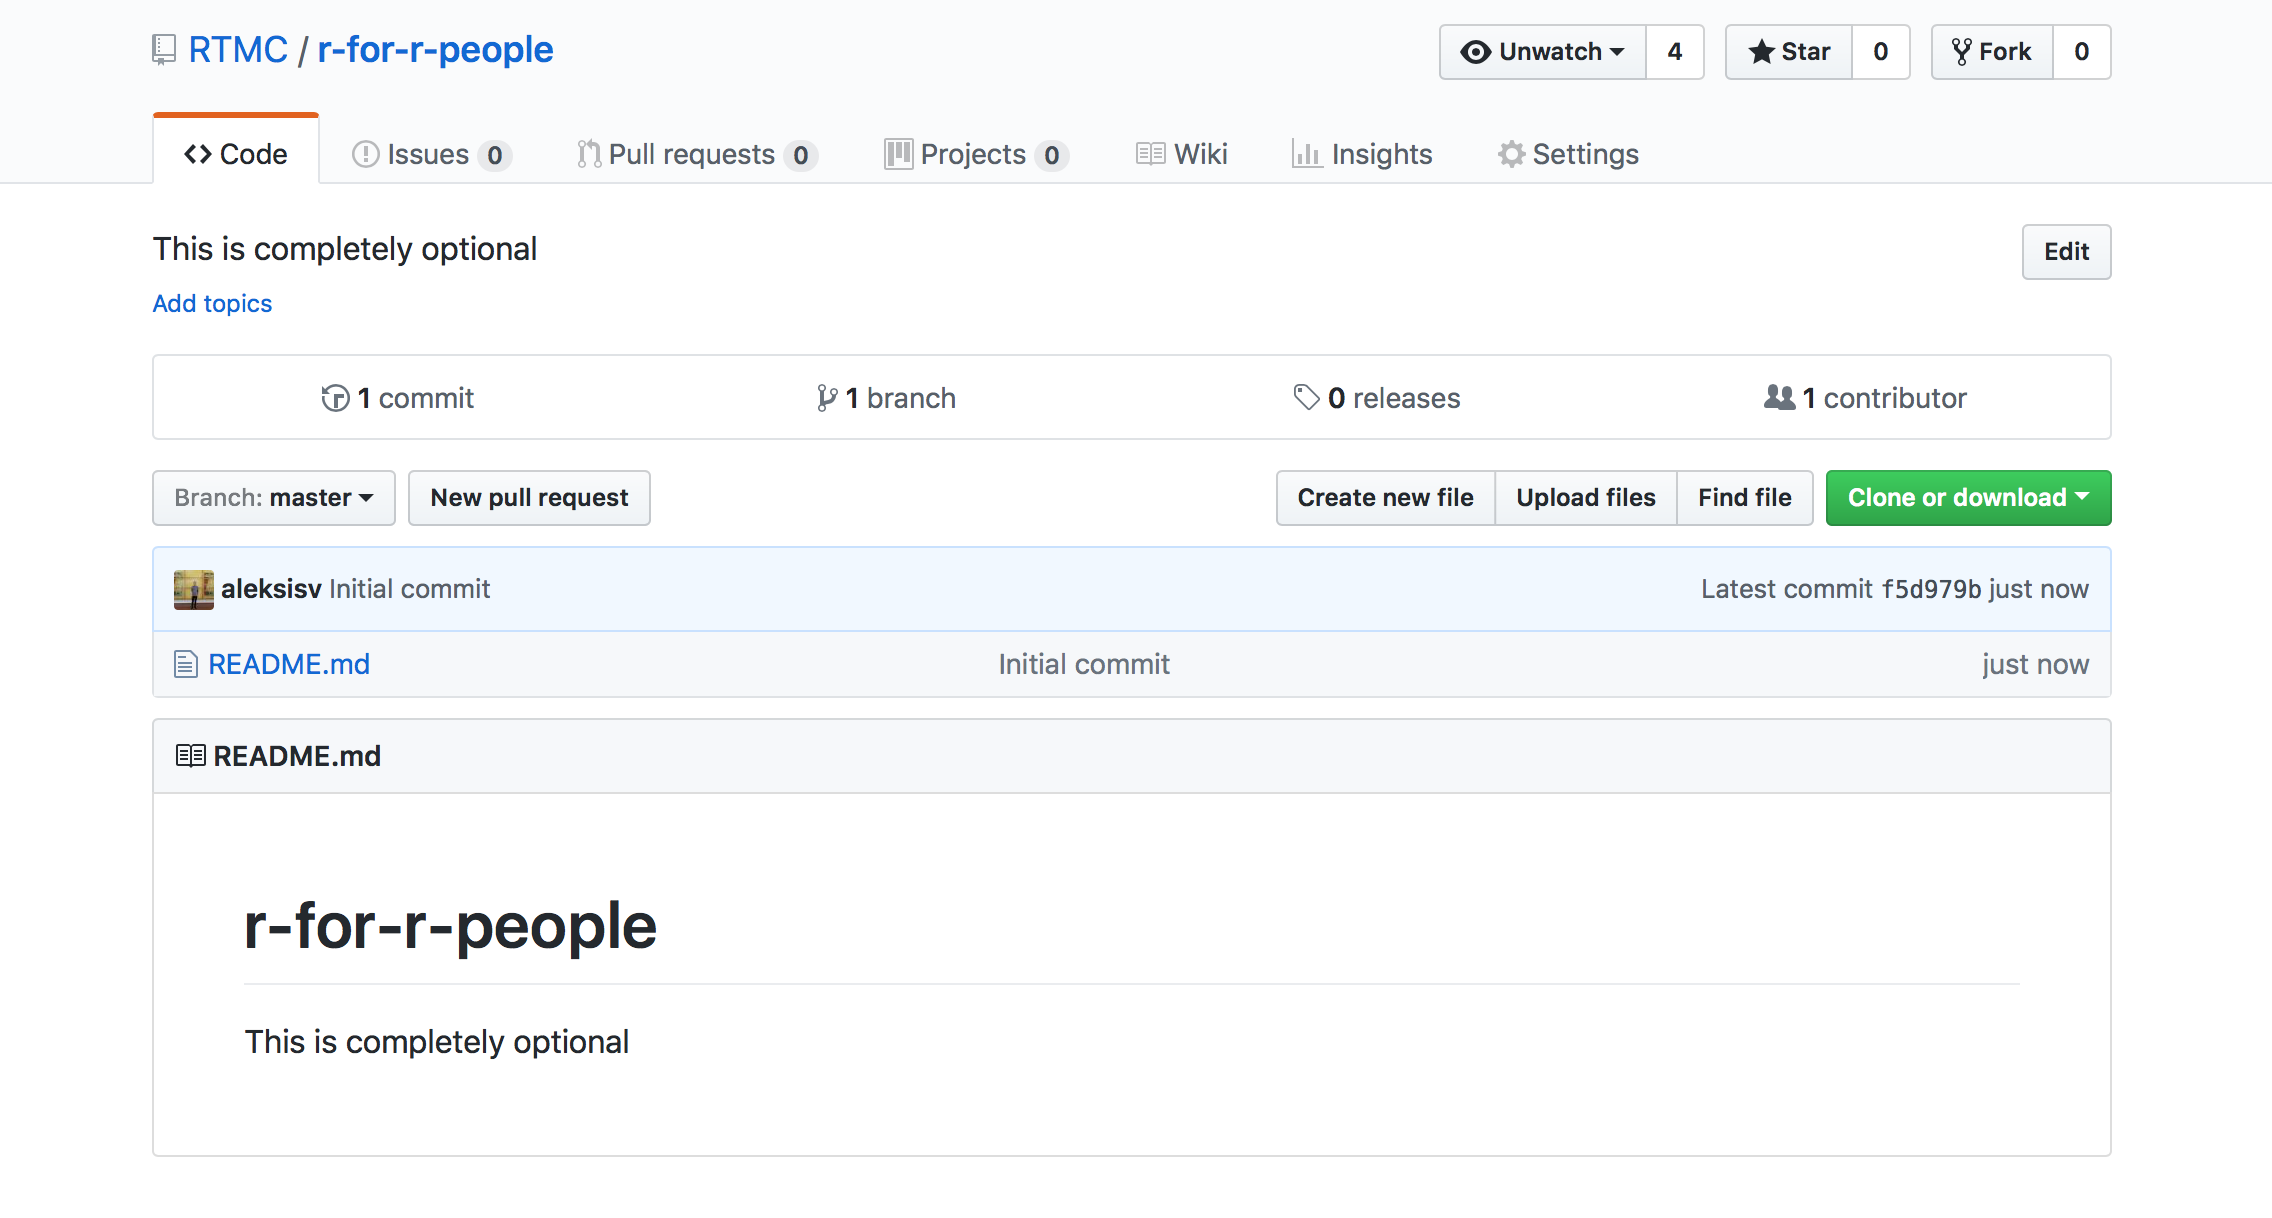Open the Initial commit message beside aleksisv
Viewport: 2272px width, 1218px height.
click(410, 589)
